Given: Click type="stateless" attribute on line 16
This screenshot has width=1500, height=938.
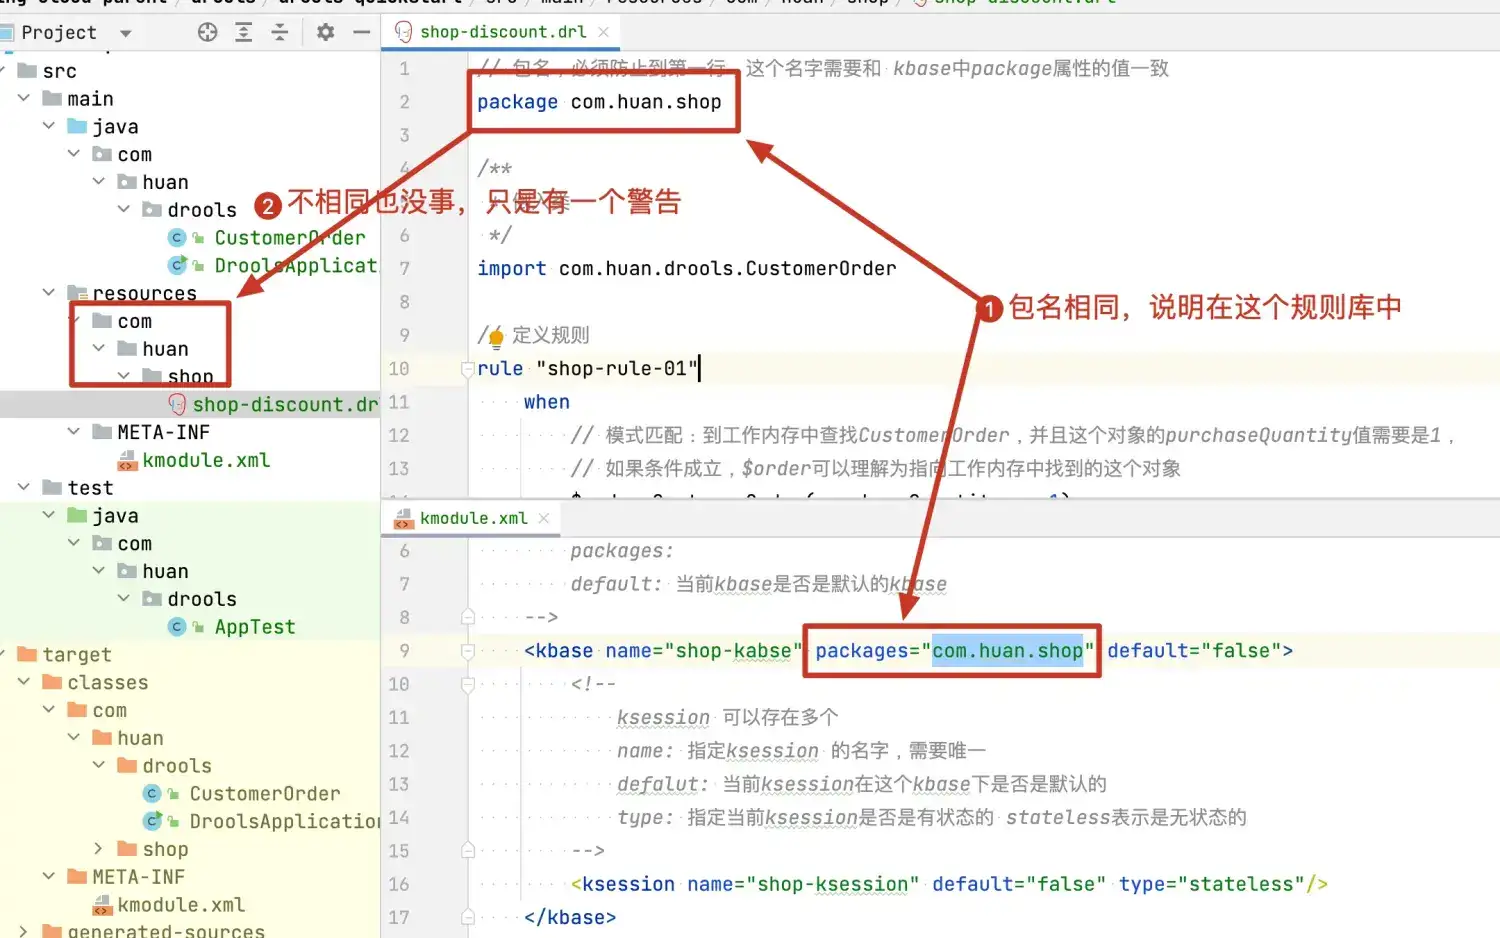Looking at the screenshot, I should [x=1212, y=884].
